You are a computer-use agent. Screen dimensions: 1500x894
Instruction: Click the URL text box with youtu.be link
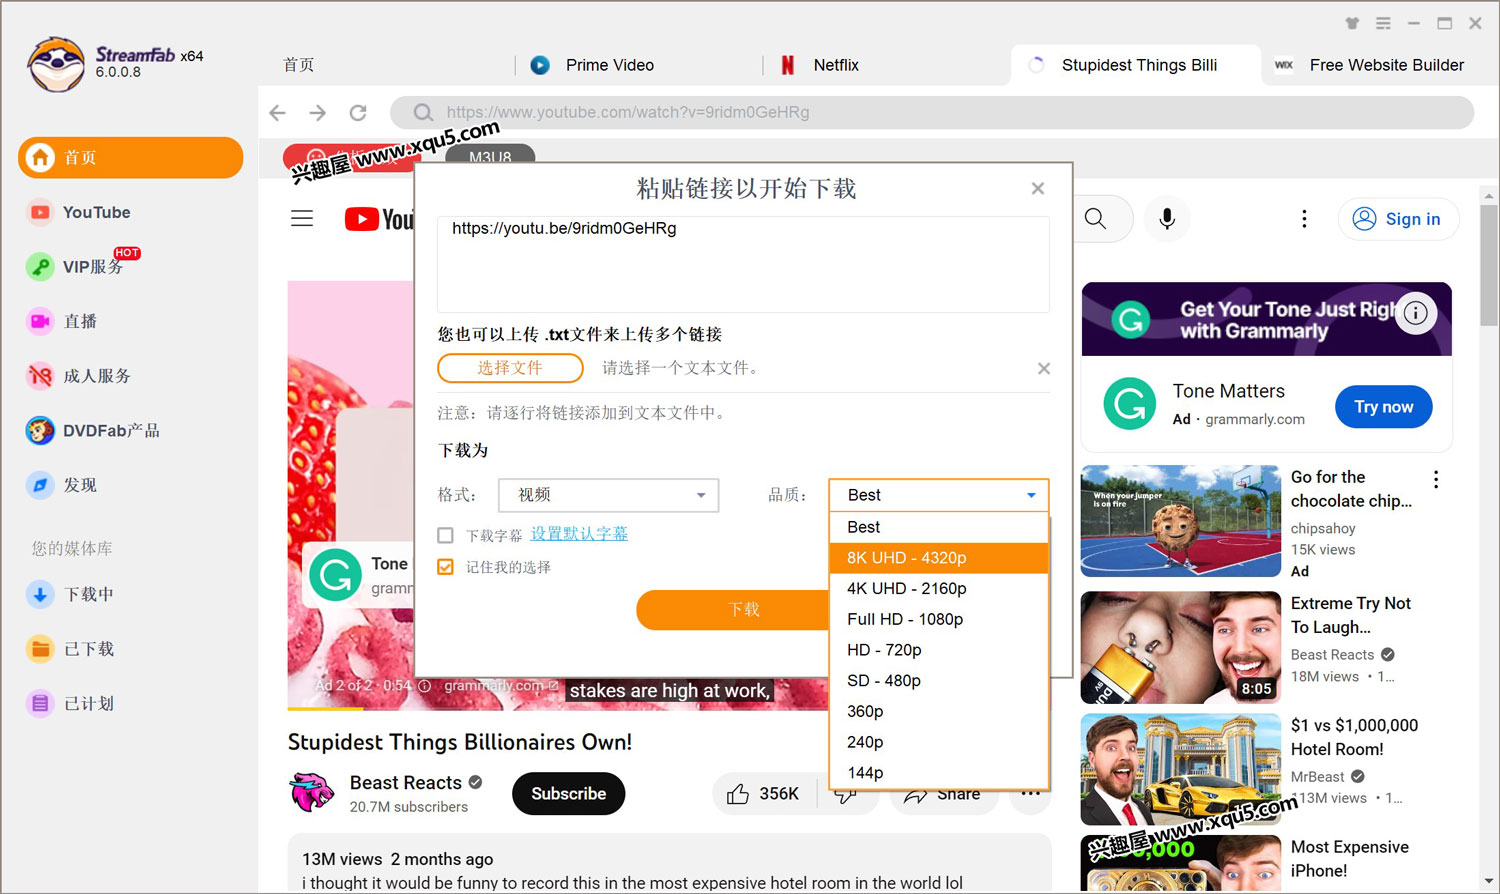coord(742,264)
